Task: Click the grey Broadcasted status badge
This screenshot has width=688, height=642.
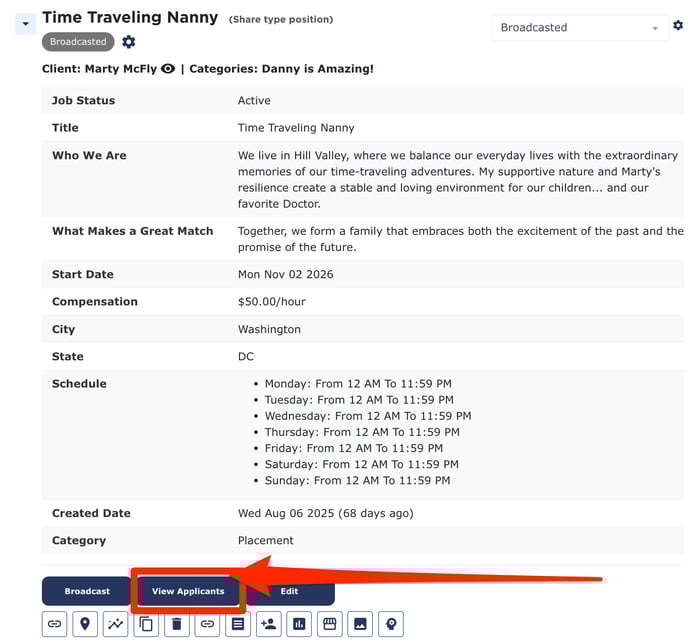Action: tap(78, 42)
